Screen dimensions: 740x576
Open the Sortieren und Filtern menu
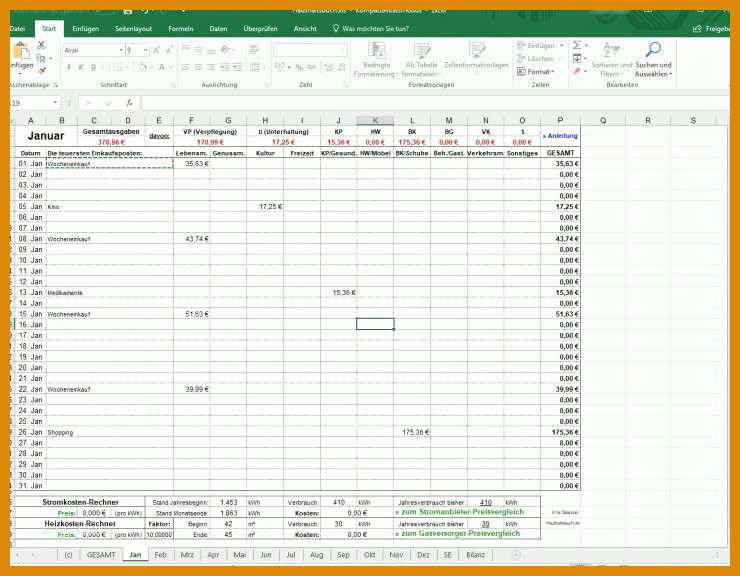[611, 59]
